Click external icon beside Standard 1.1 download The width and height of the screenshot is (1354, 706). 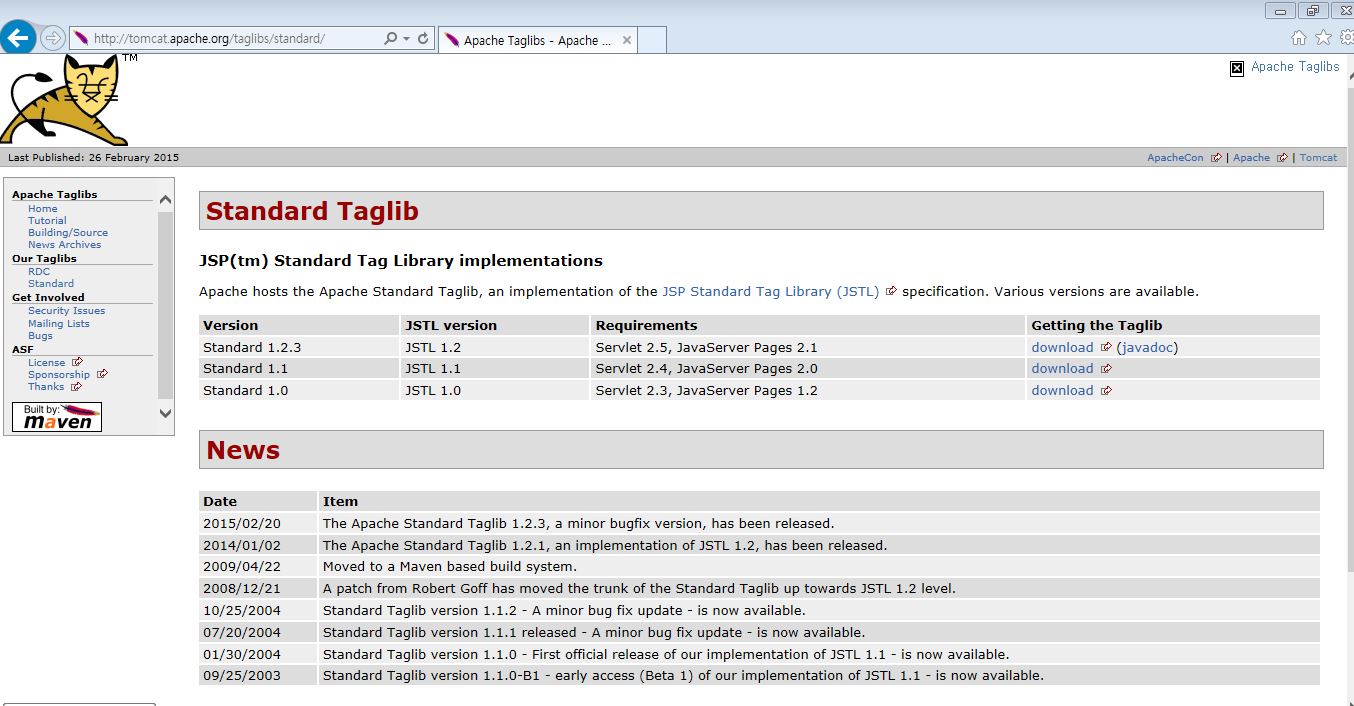pos(1106,369)
